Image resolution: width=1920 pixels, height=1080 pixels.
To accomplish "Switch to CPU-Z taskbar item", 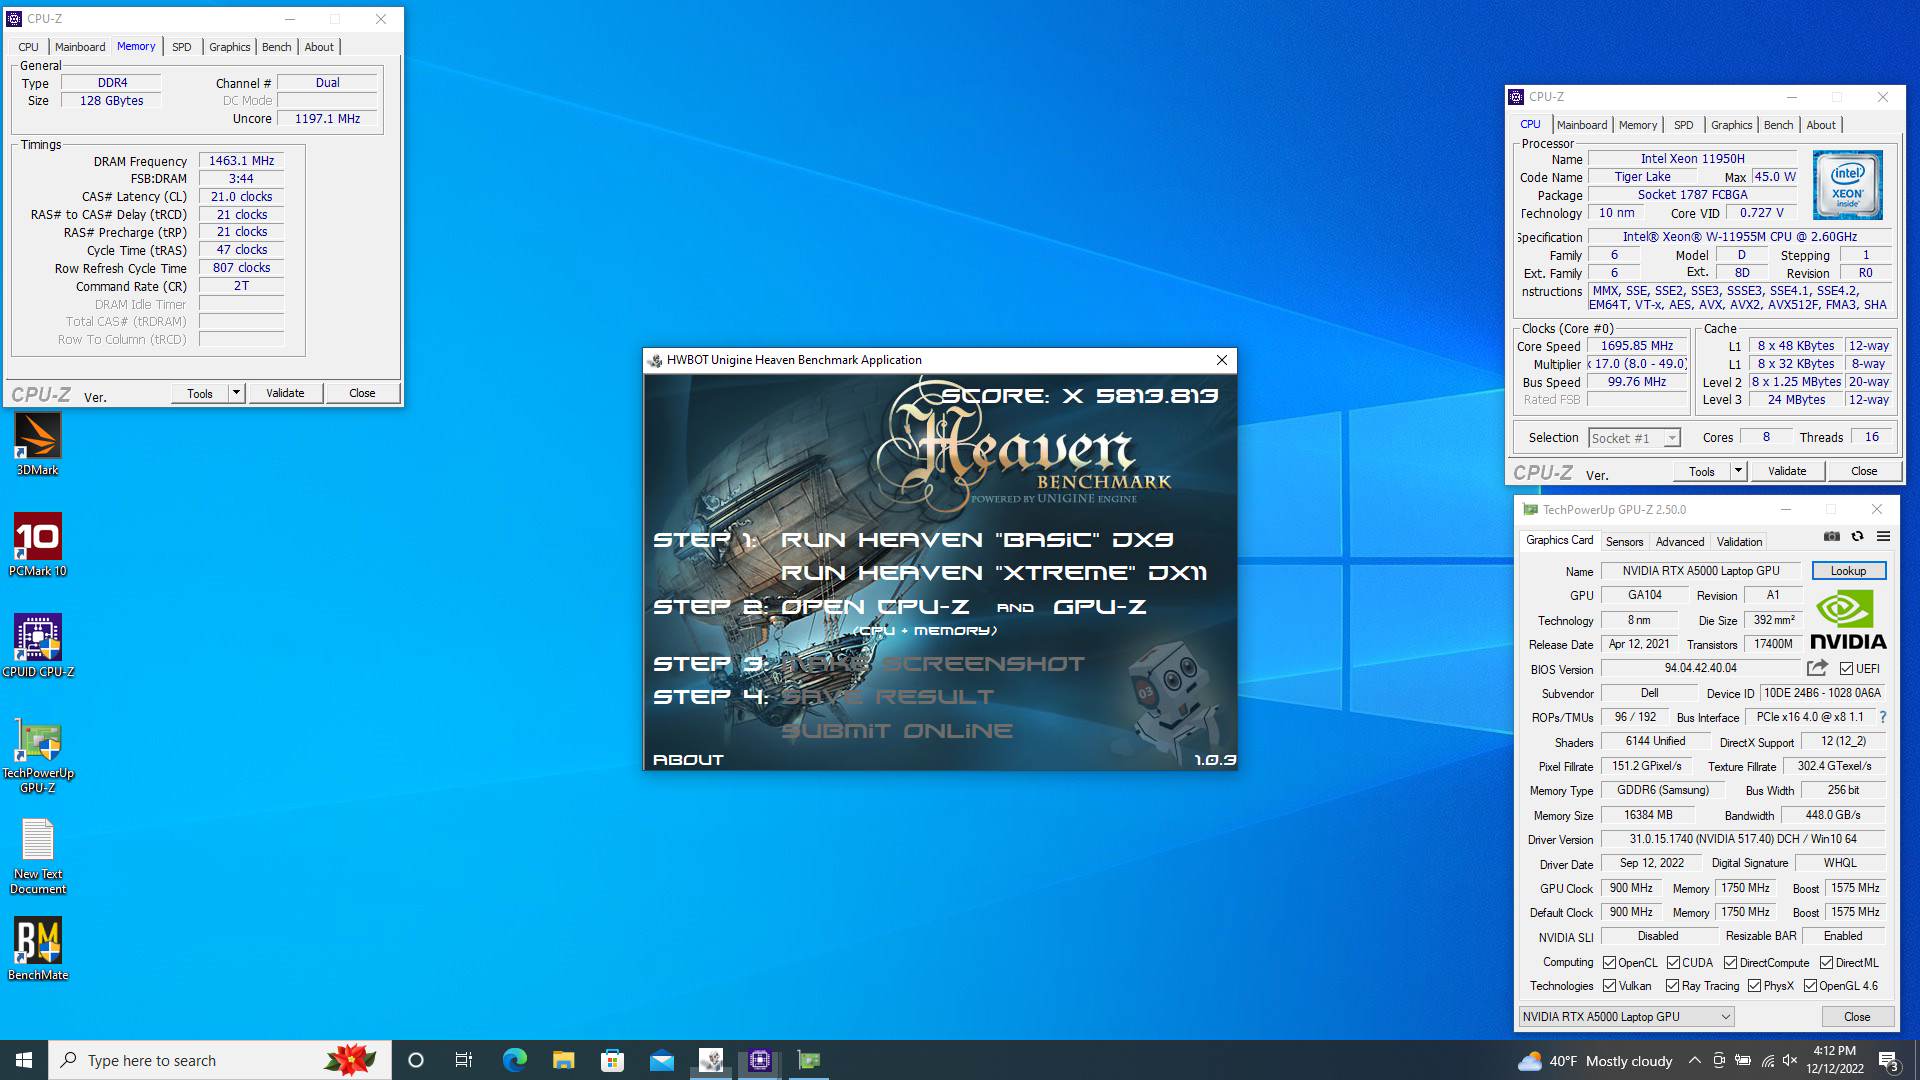I will [760, 1060].
